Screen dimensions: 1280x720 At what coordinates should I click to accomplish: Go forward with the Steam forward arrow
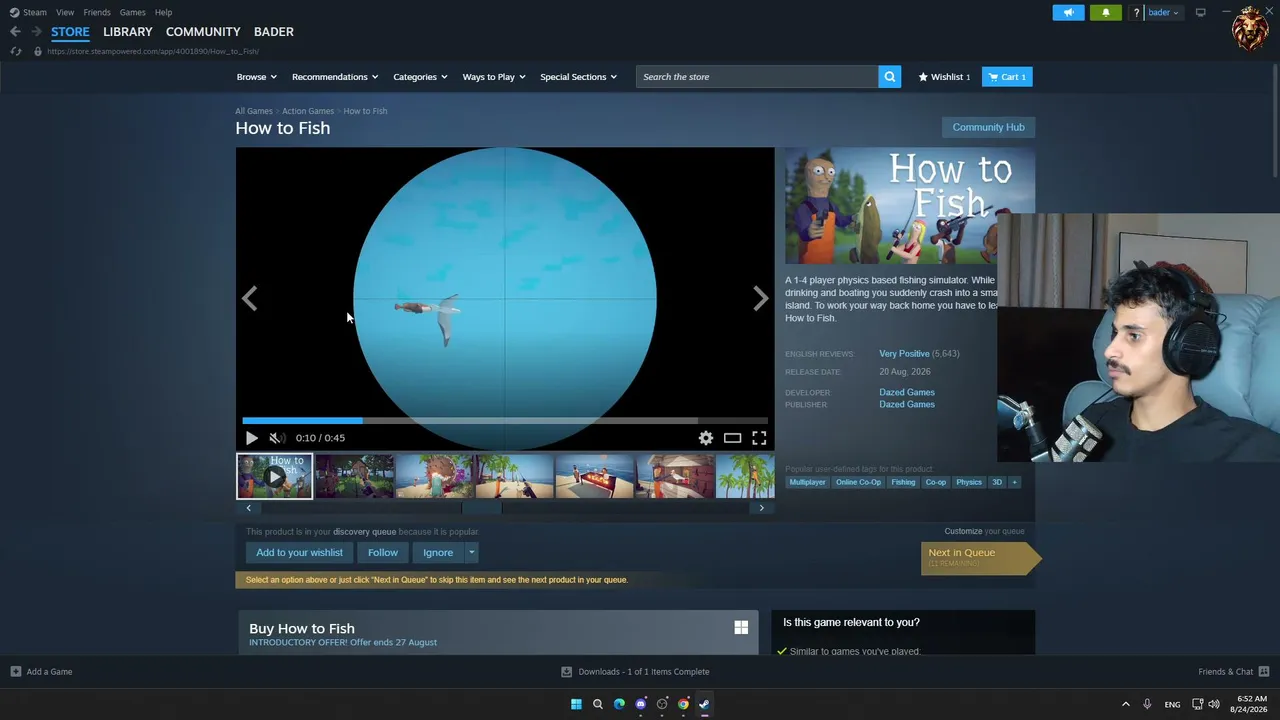click(x=36, y=32)
